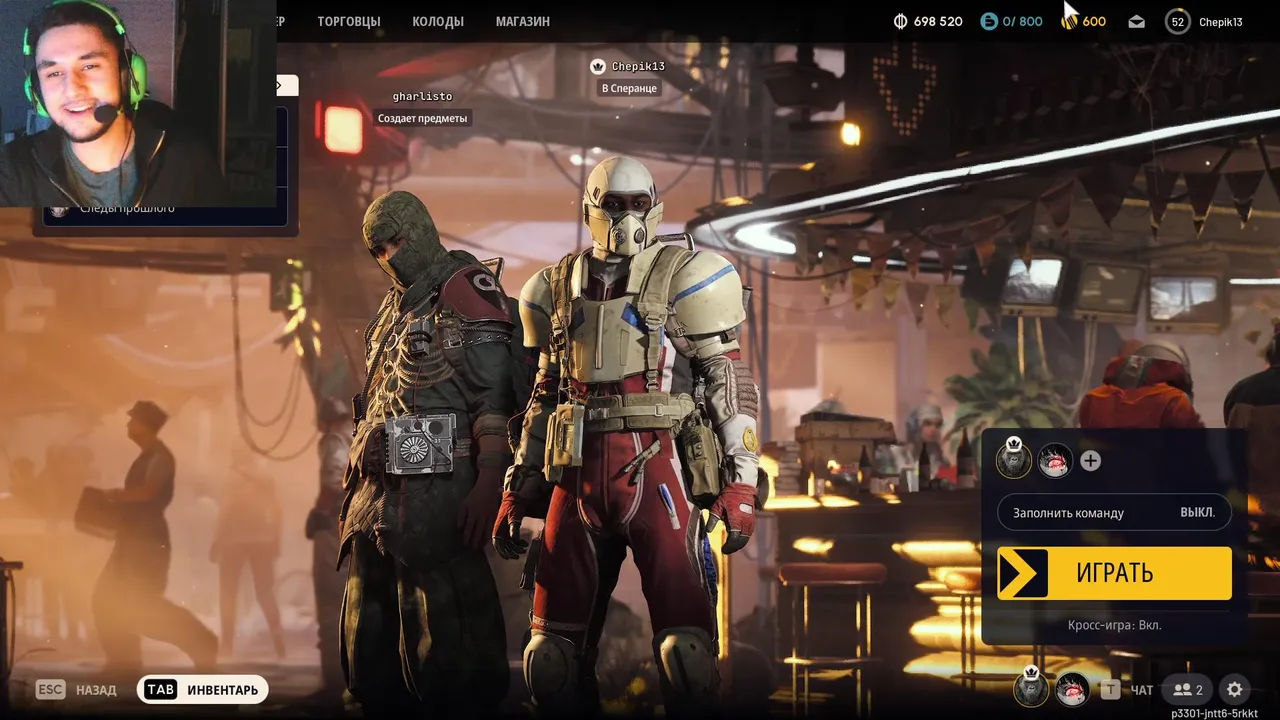Select the gharlisto player nameplate
1280x720 pixels.
422,96
